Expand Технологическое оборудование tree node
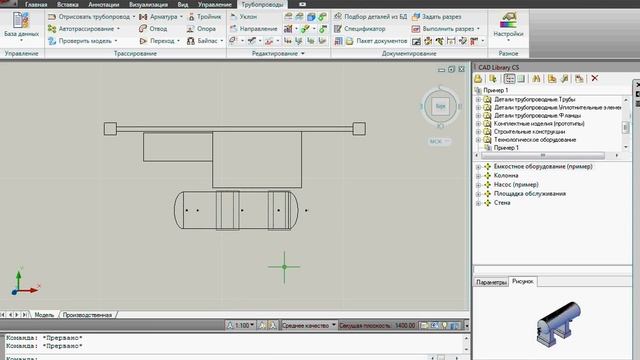The image size is (640, 360). [478, 140]
